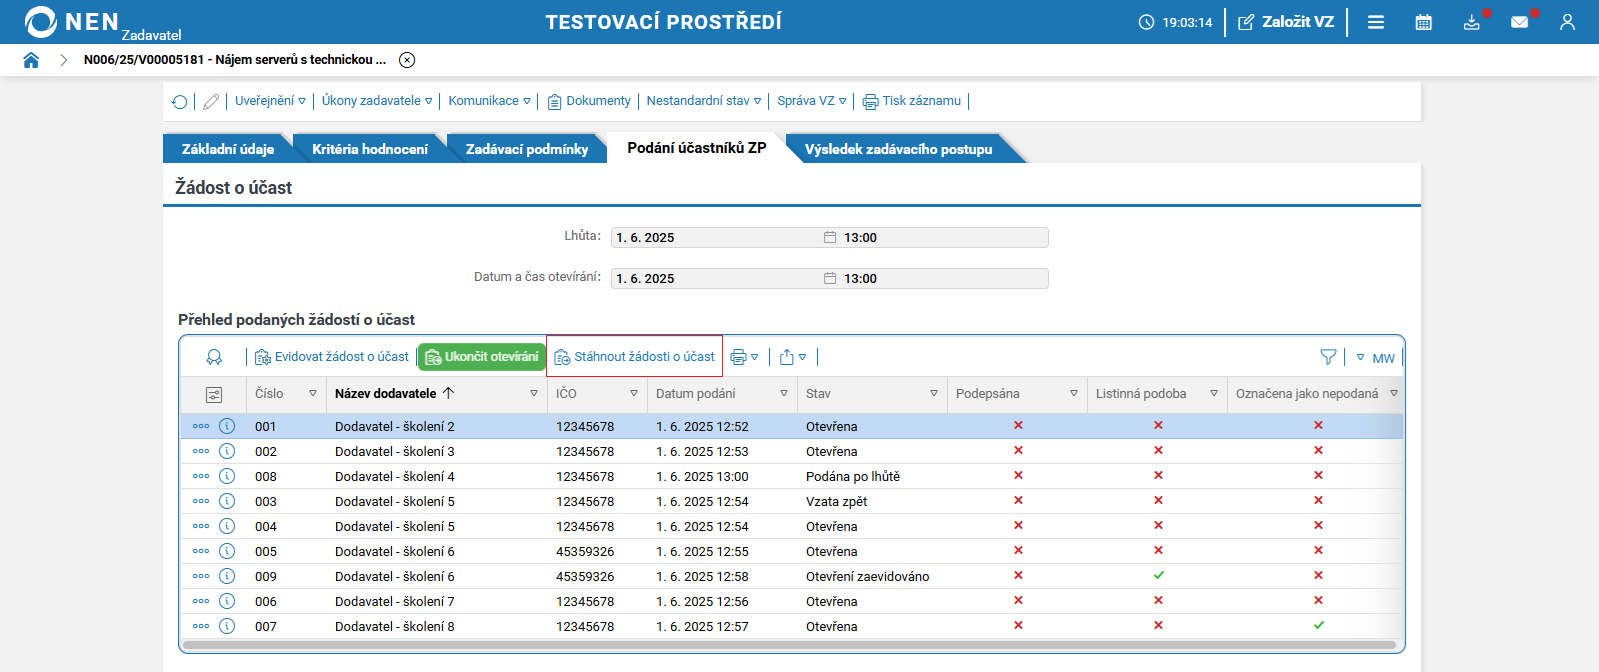The image size is (1599, 672).
Task: Switch to the Zadávací podmínky tab
Action: 526,149
